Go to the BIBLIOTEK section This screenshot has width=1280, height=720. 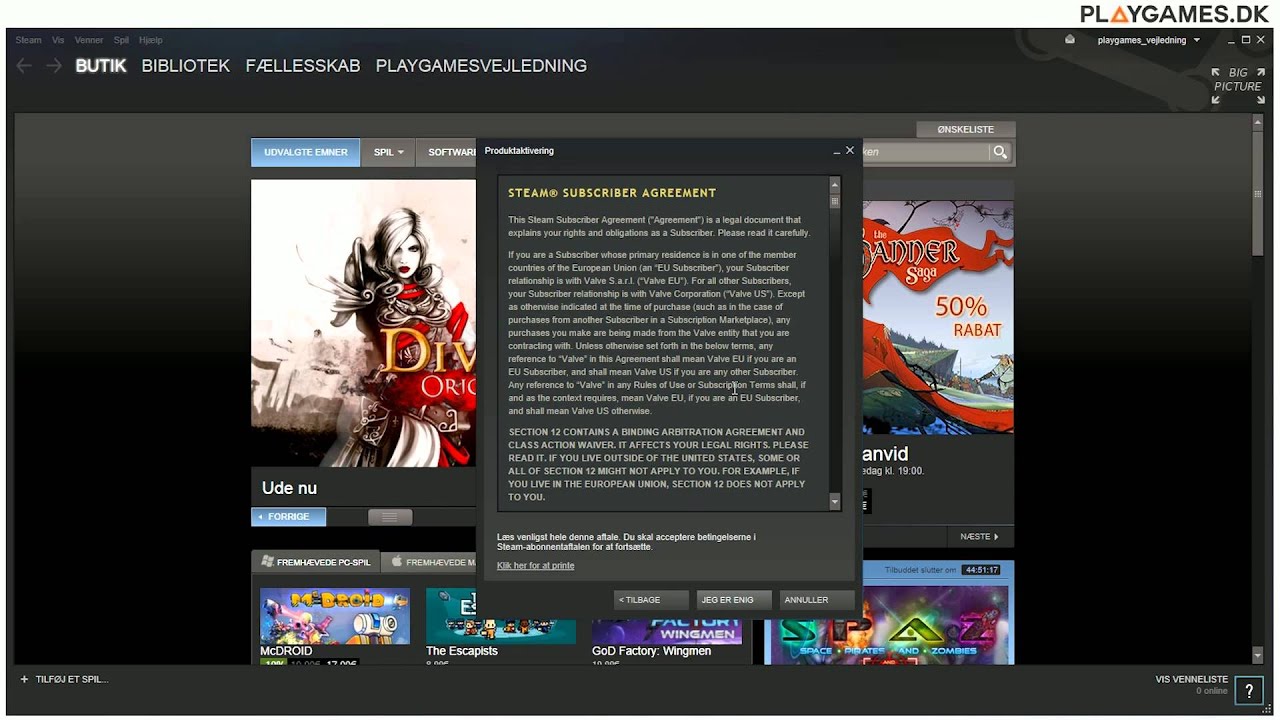tap(186, 66)
